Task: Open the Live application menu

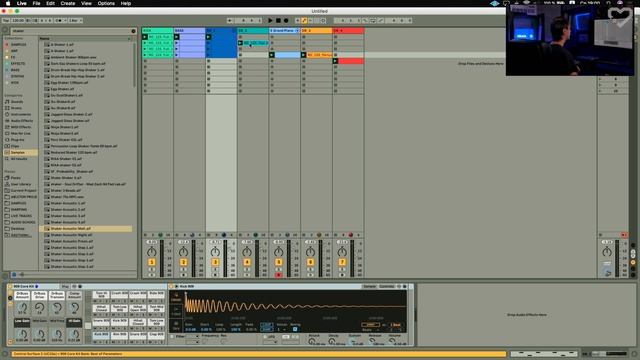Action: (x=22, y=3)
